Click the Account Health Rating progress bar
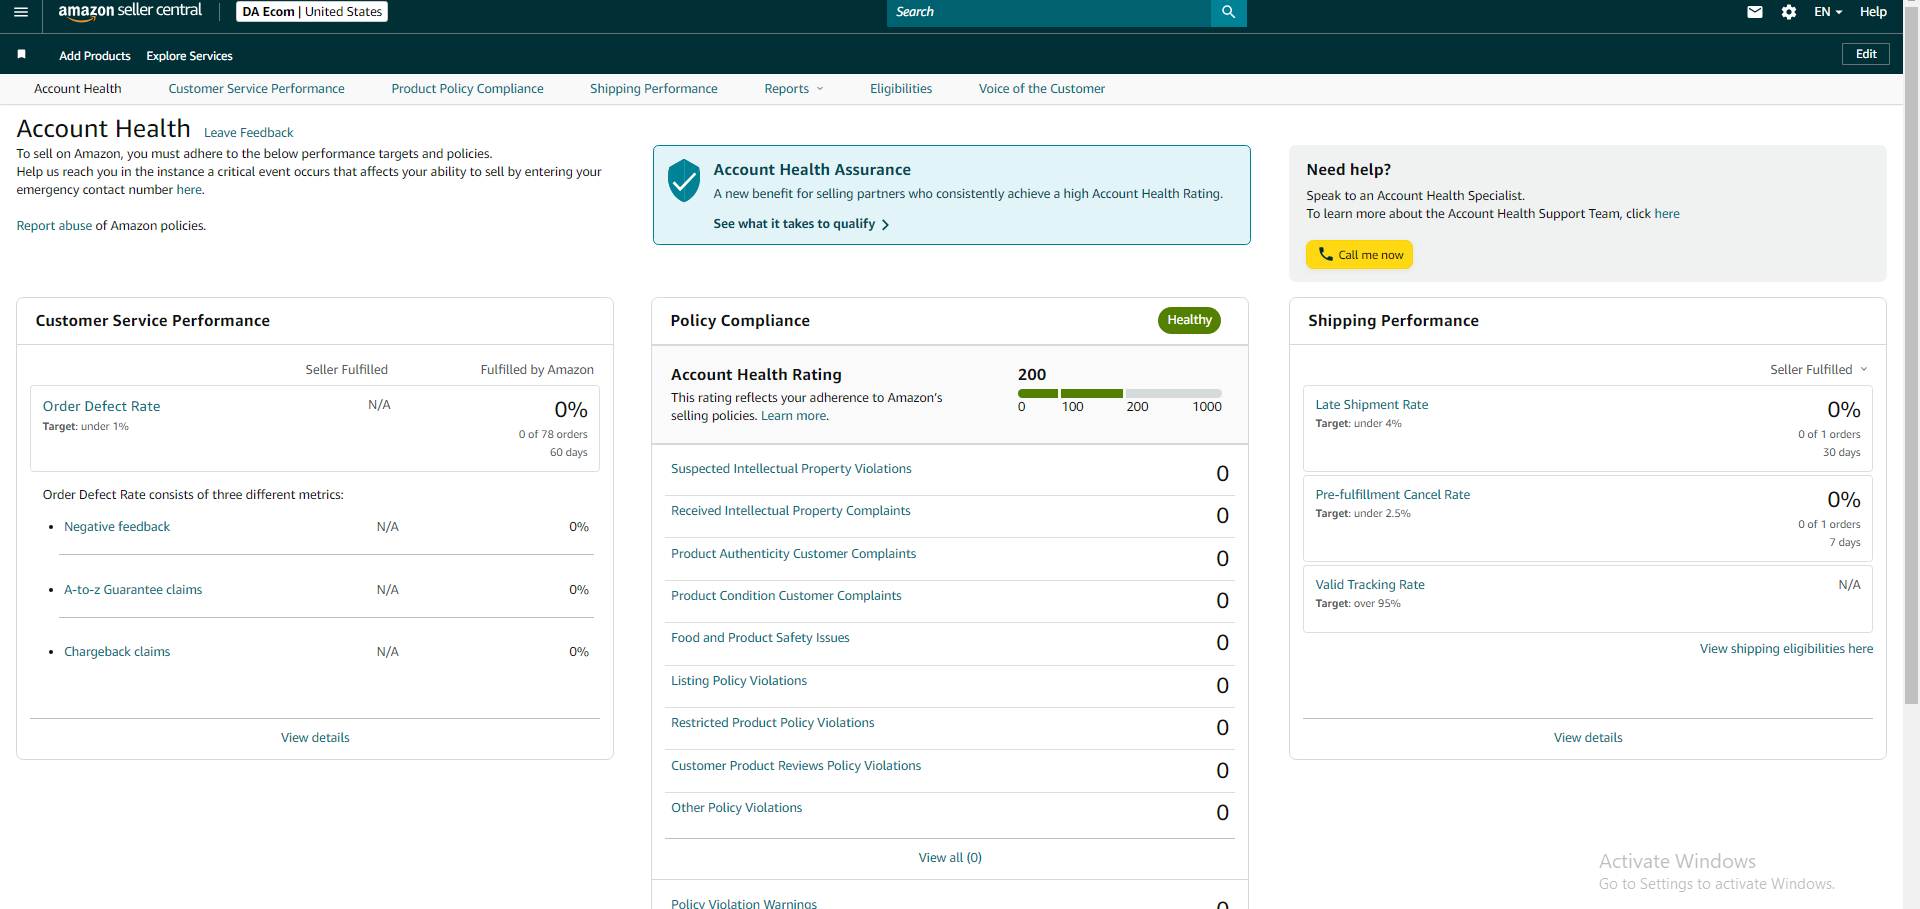Viewport: 1920px width, 909px height. coord(1120,393)
